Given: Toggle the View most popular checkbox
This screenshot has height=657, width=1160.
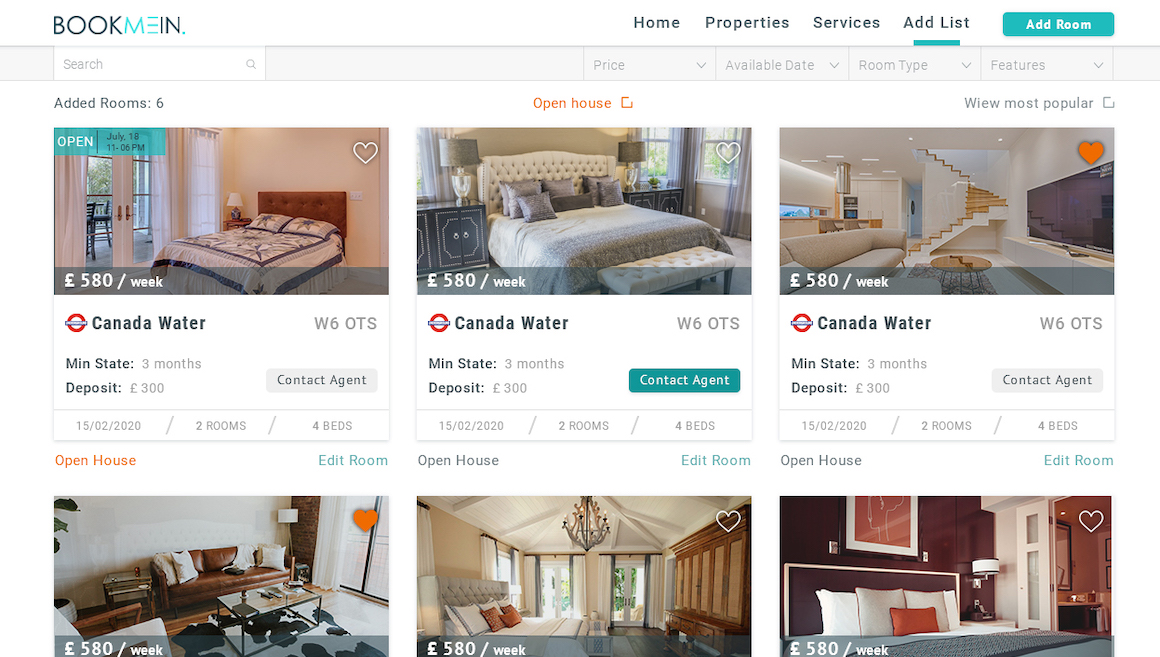Looking at the screenshot, I should pyautogui.click(x=1108, y=102).
